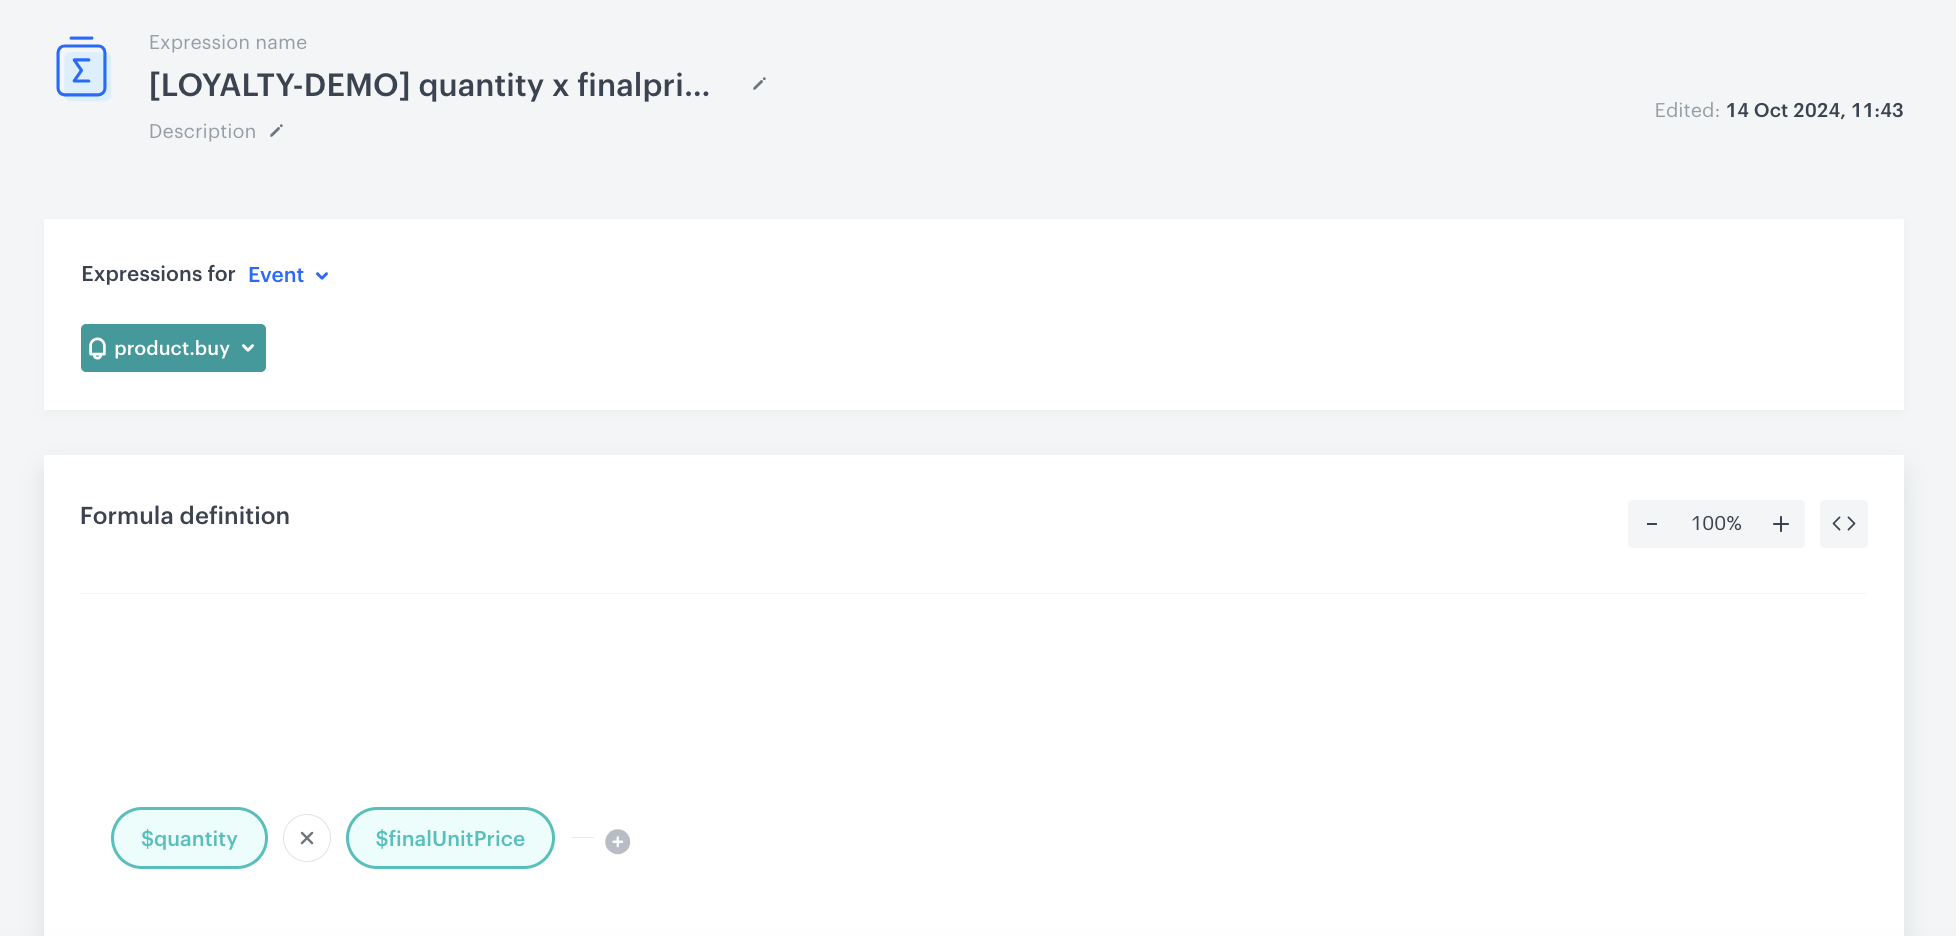Image resolution: width=1956 pixels, height=936 pixels.
Task: Open the Event type dropdown
Action: point(276,275)
